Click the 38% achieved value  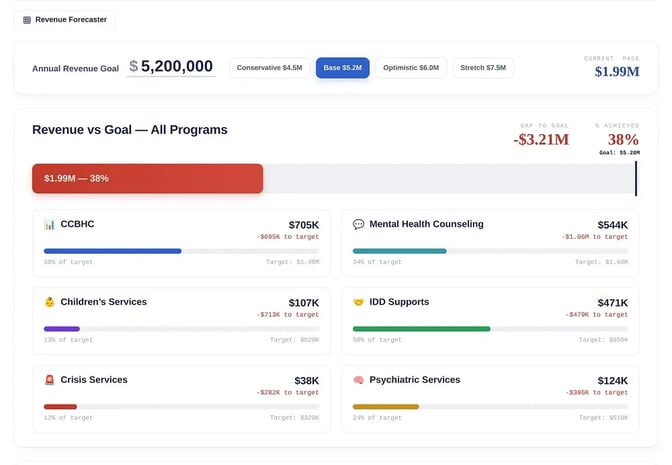(623, 140)
